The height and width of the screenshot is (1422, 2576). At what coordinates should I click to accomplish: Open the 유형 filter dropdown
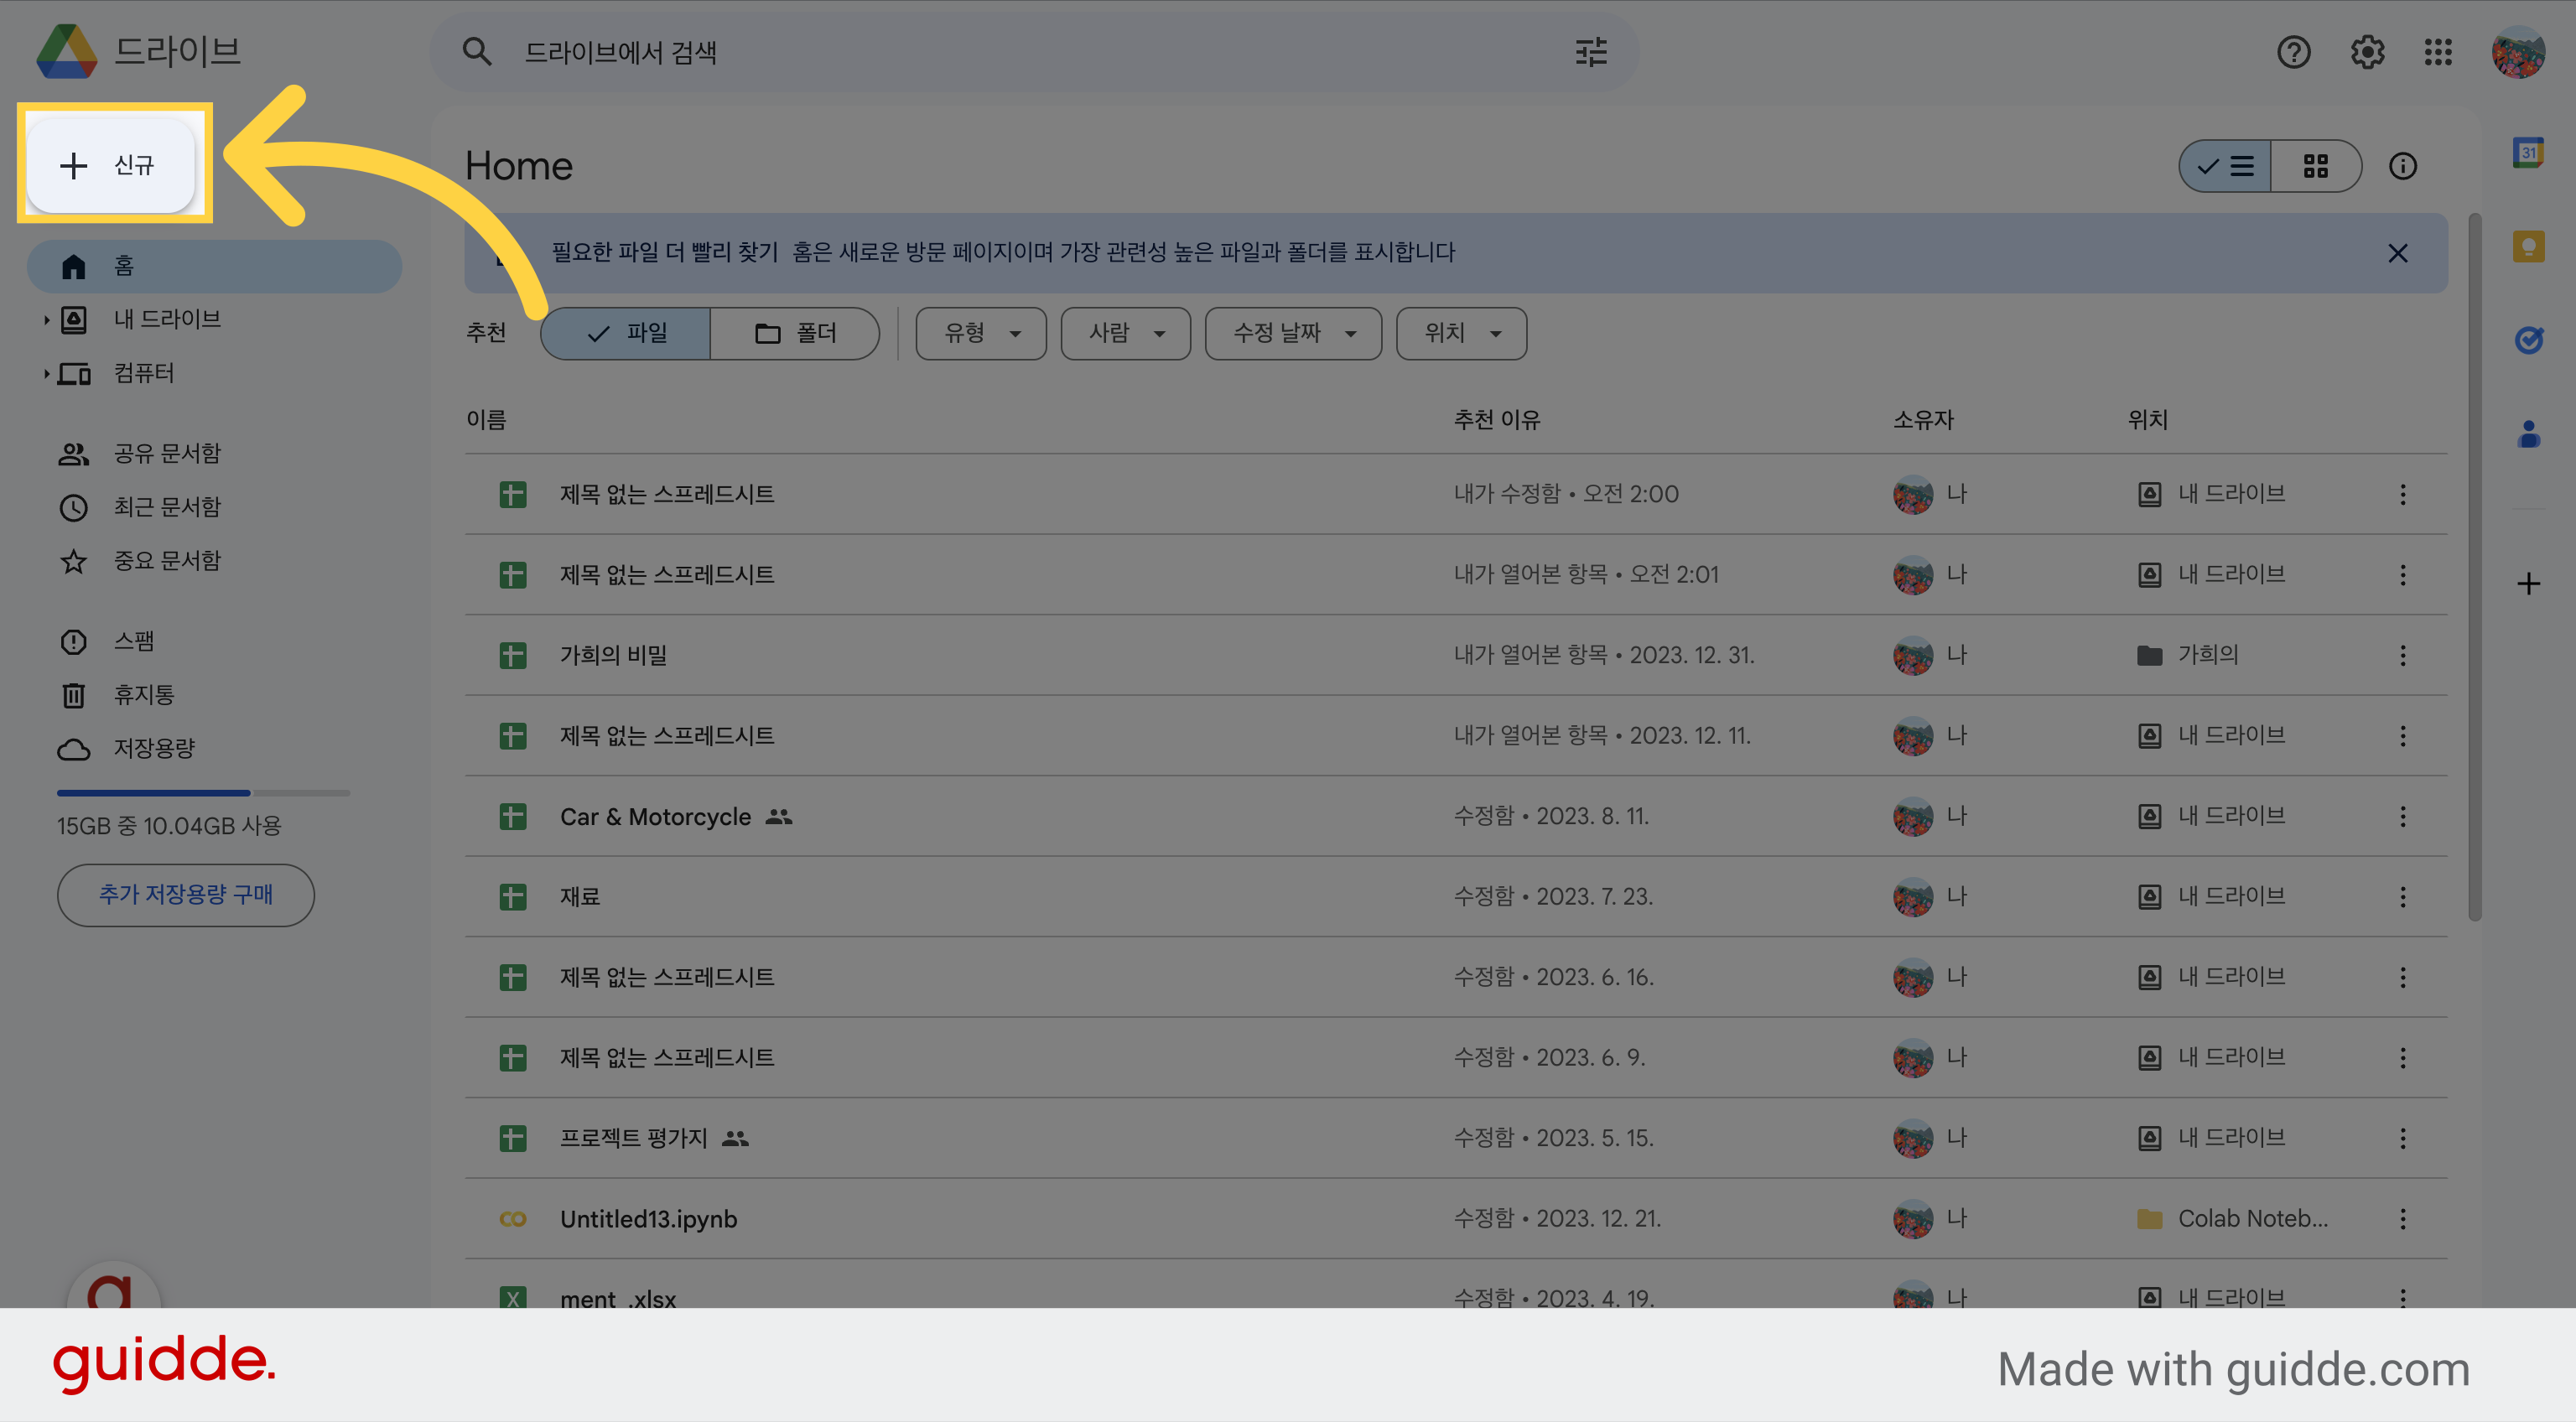[981, 333]
